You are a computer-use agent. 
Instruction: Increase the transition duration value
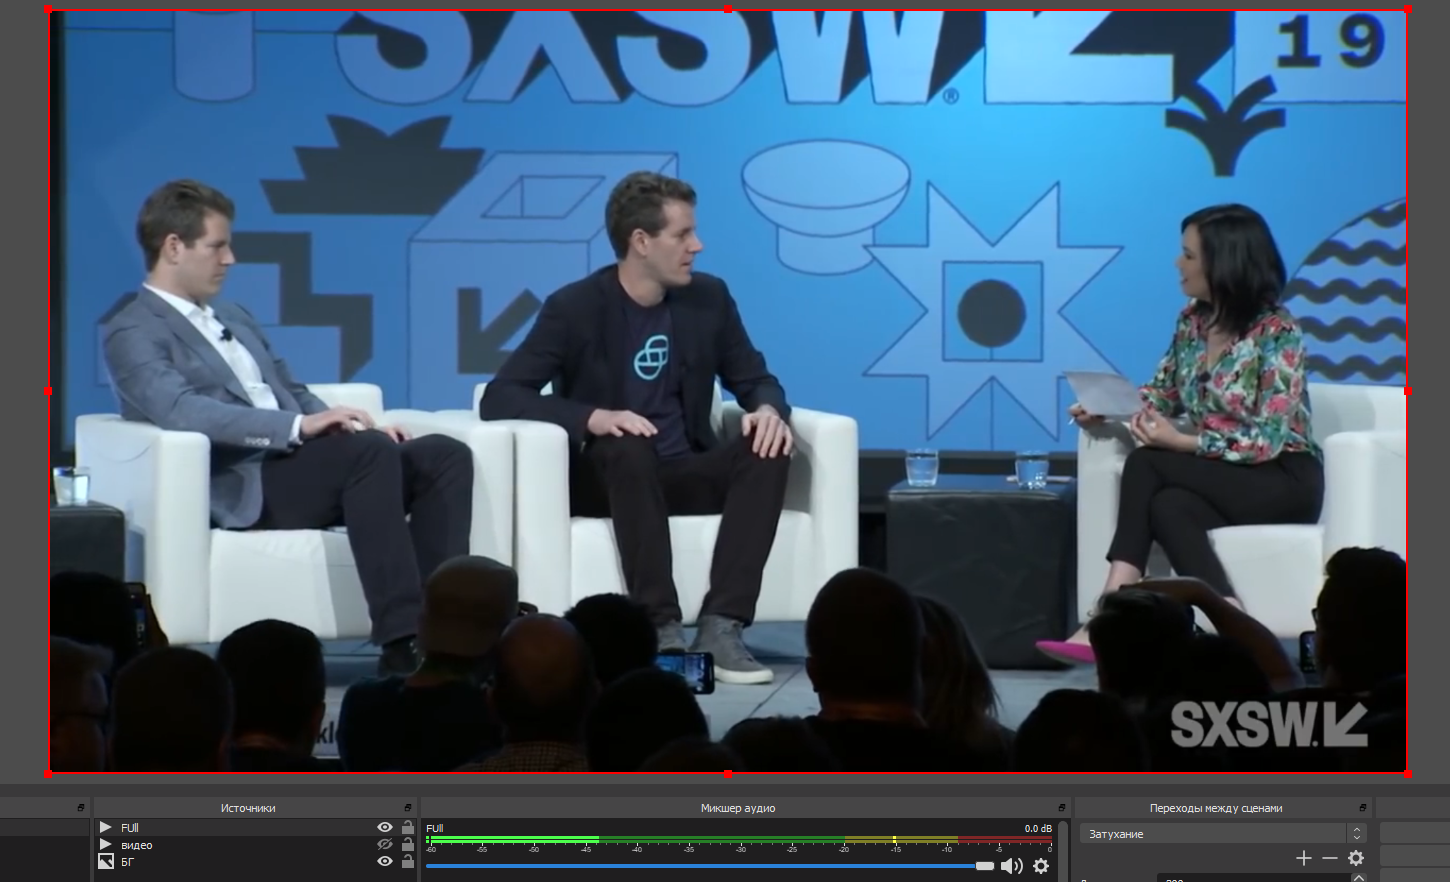point(1358,876)
